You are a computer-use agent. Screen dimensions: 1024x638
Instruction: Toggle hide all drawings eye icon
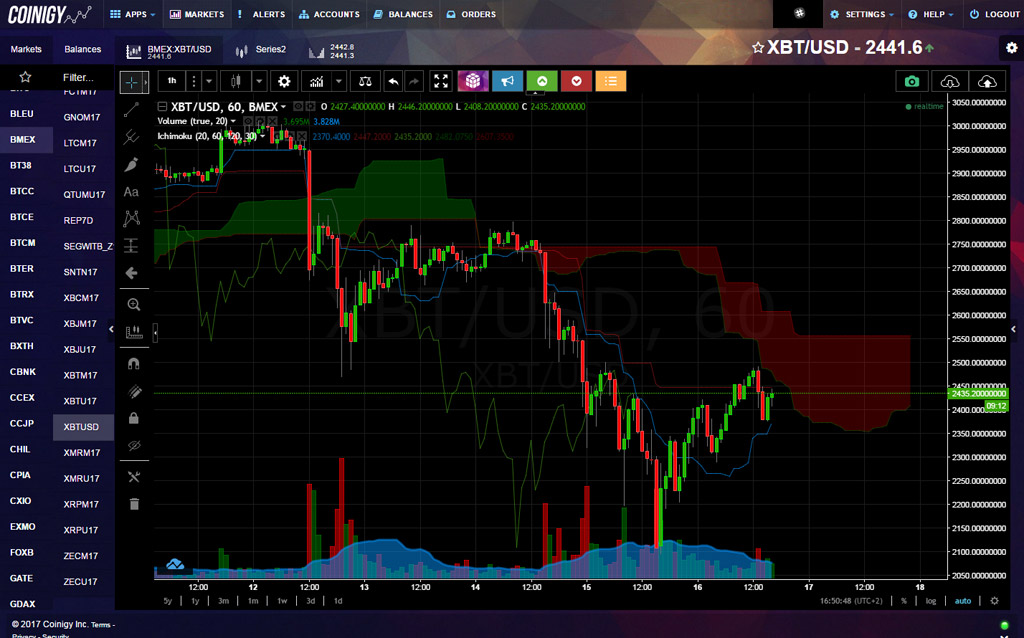pos(134,445)
